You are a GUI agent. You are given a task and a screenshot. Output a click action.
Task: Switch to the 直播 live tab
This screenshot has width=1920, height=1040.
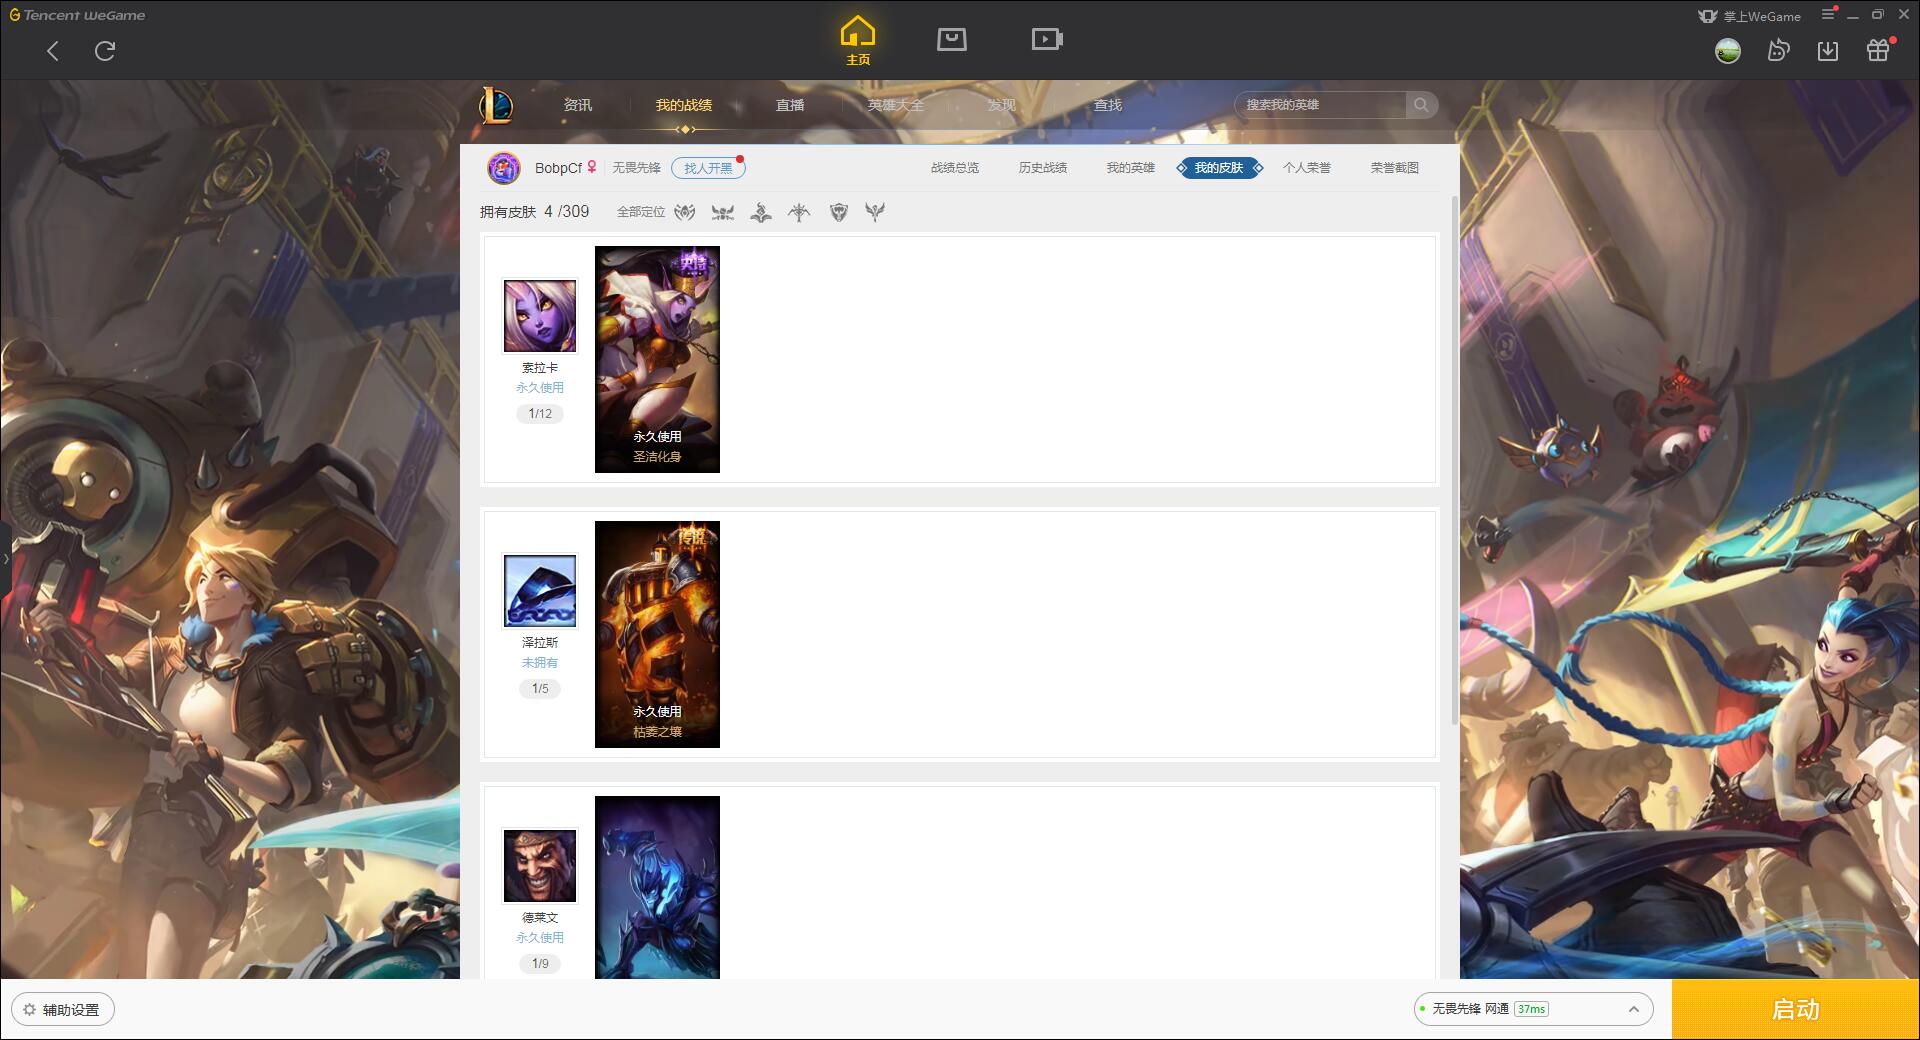click(790, 105)
